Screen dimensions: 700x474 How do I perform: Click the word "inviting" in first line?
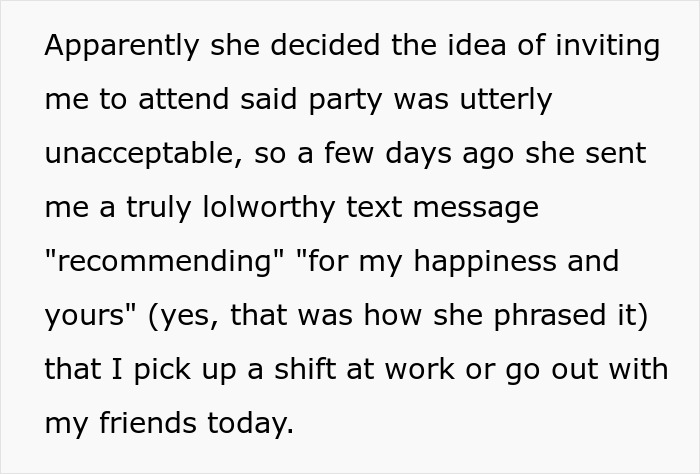pyautogui.click(x=607, y=46)
